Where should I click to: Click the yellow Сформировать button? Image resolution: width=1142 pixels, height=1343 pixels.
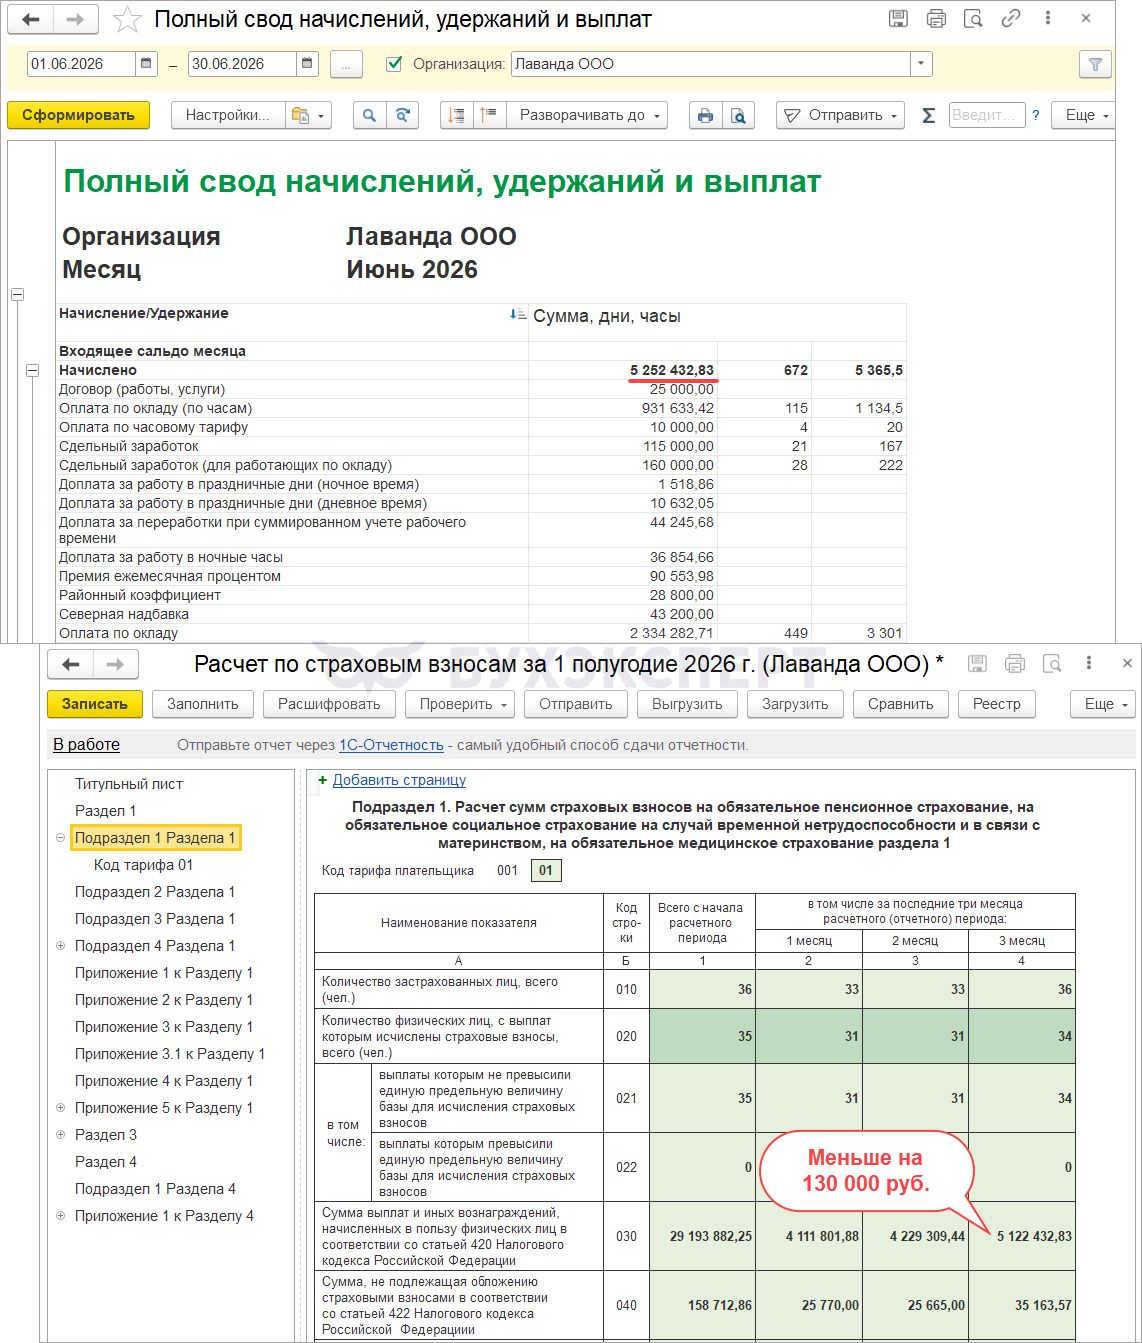[x=78, y=116]
